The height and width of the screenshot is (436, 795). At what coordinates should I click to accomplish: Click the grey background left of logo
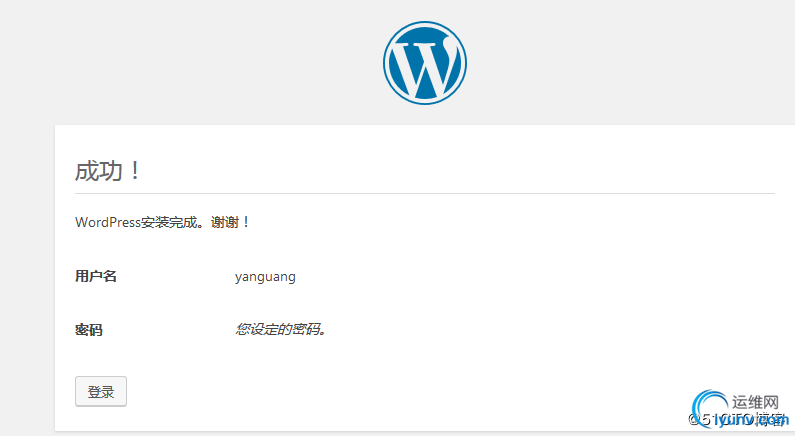(x=193, y=61)
